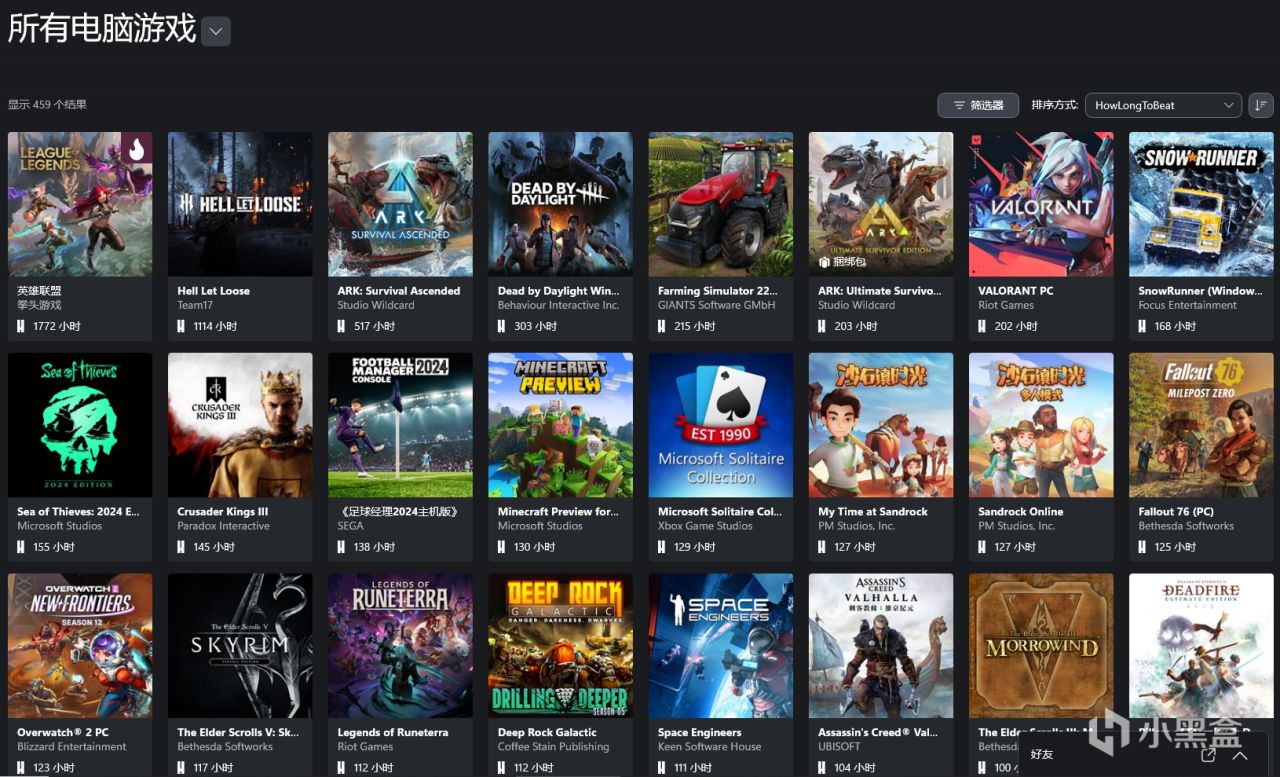Select the Crusader Kings III cover art

click(x=240, y=425)
